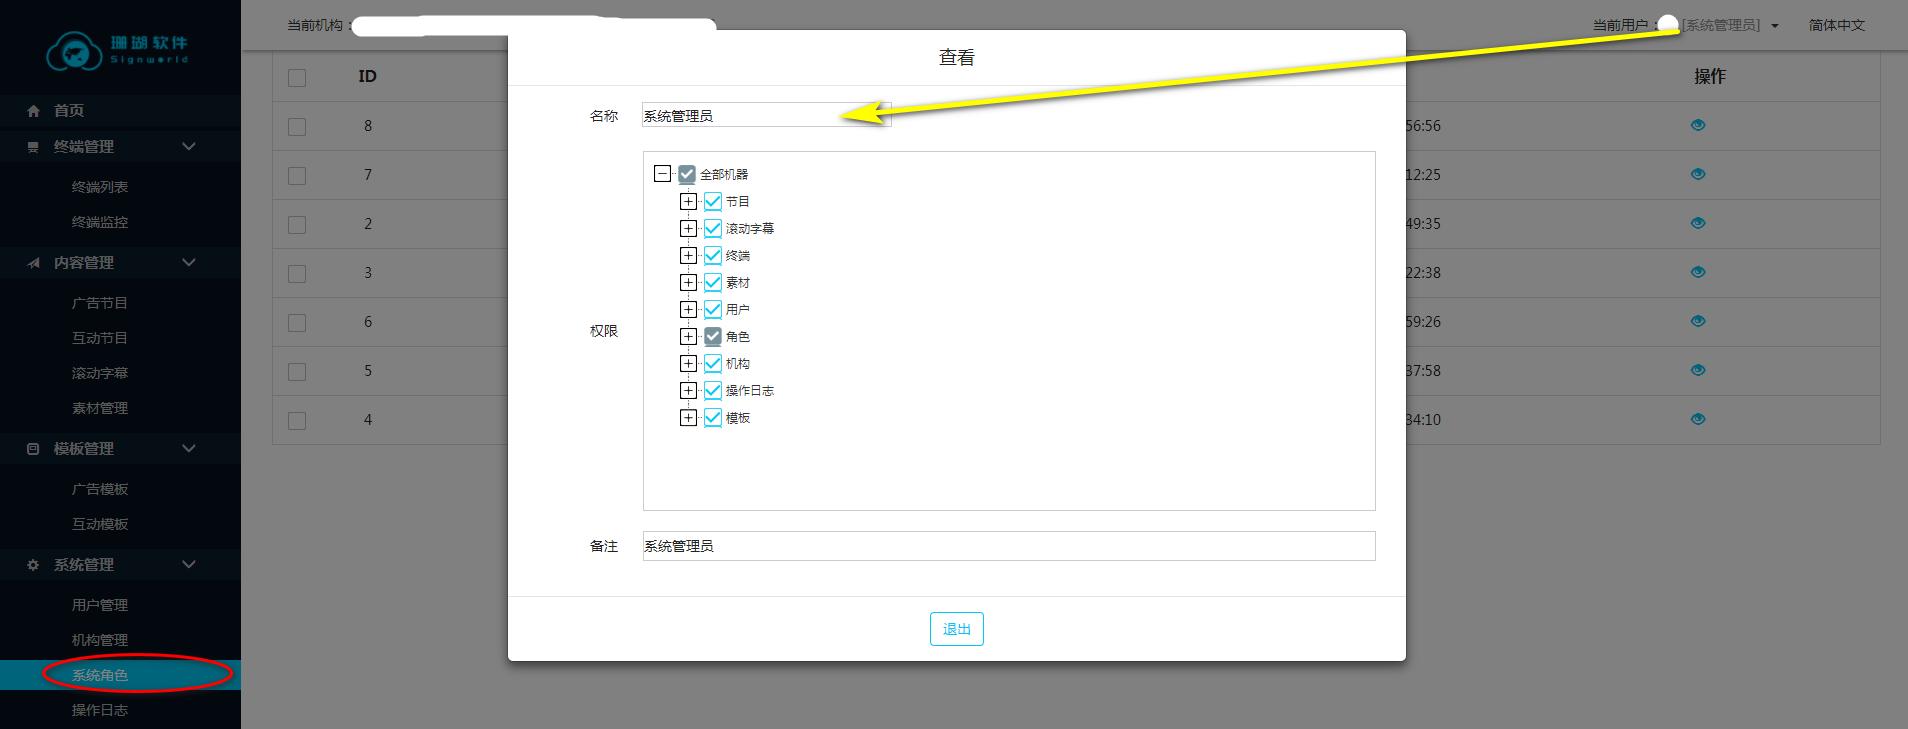Collapse the 系统管理 sidebar section chevron
This screenshot has height=729, width=1908.
(189, 564)
